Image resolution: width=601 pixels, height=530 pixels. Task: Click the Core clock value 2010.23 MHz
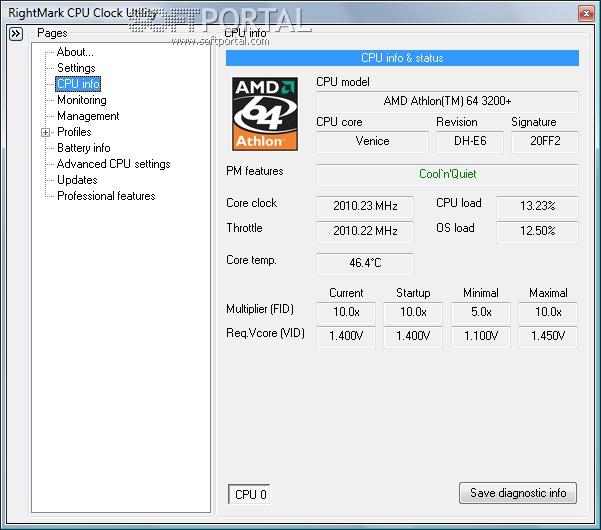pyautogui.click(x=365, y=207)
